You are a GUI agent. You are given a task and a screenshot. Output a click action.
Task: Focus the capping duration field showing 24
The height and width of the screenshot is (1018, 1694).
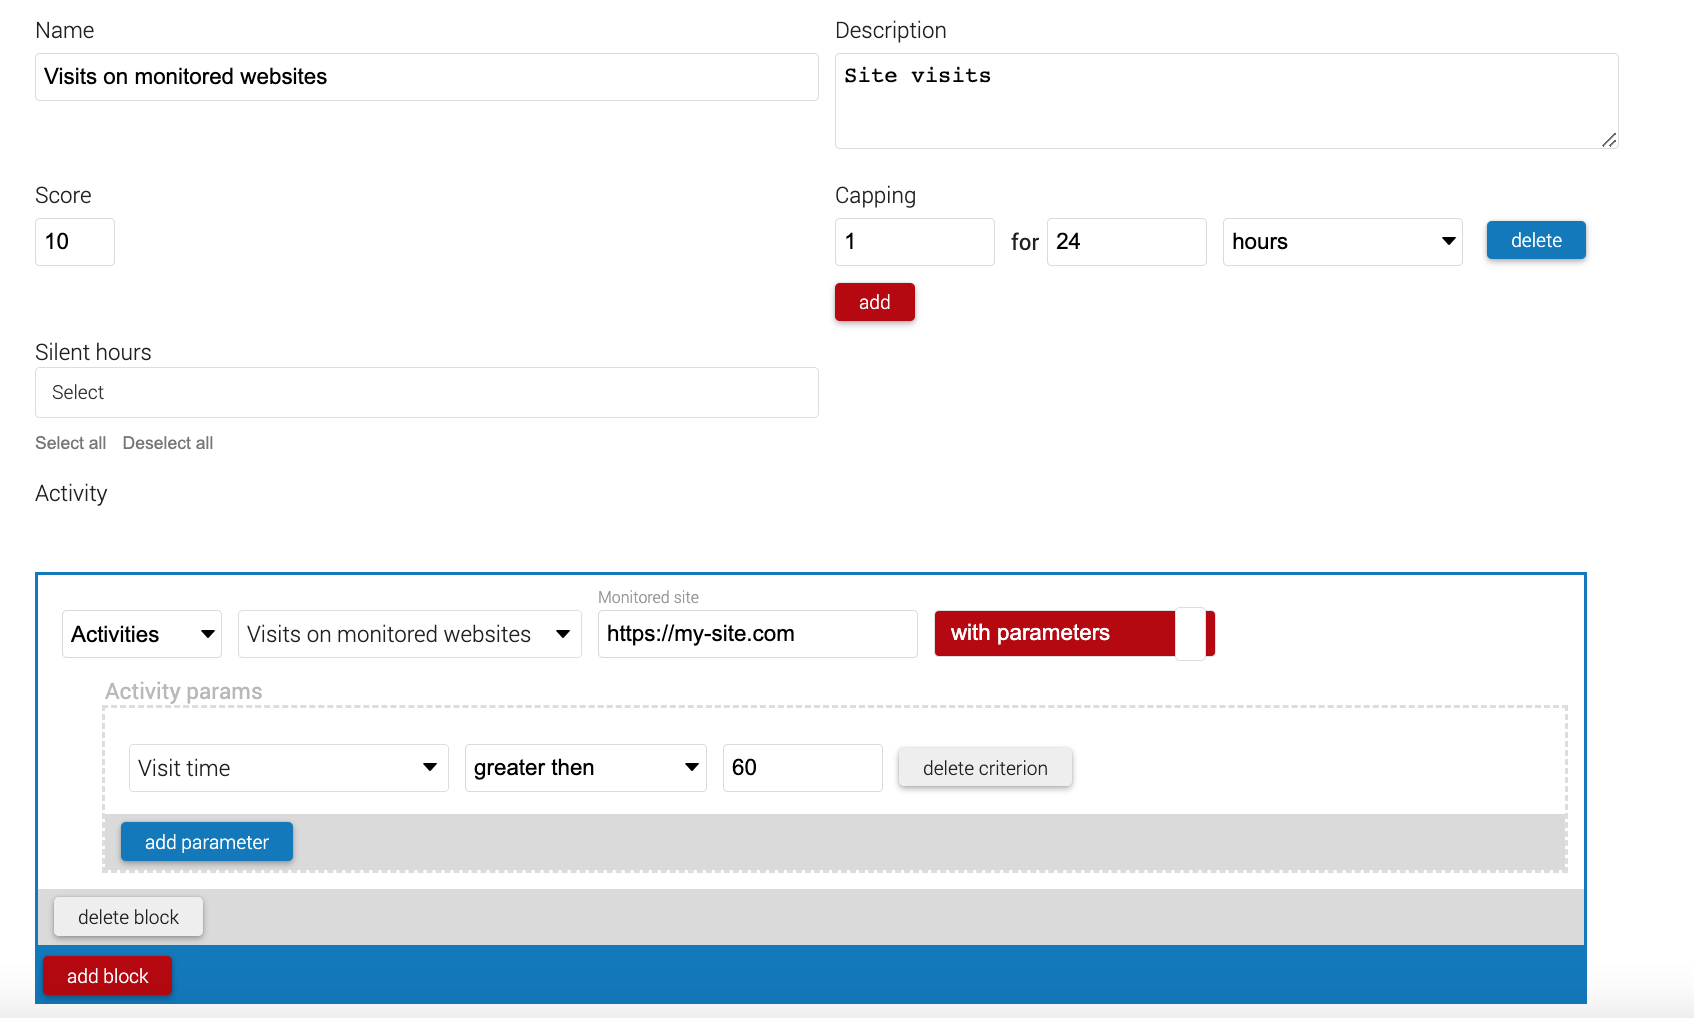coord(1127,242)
